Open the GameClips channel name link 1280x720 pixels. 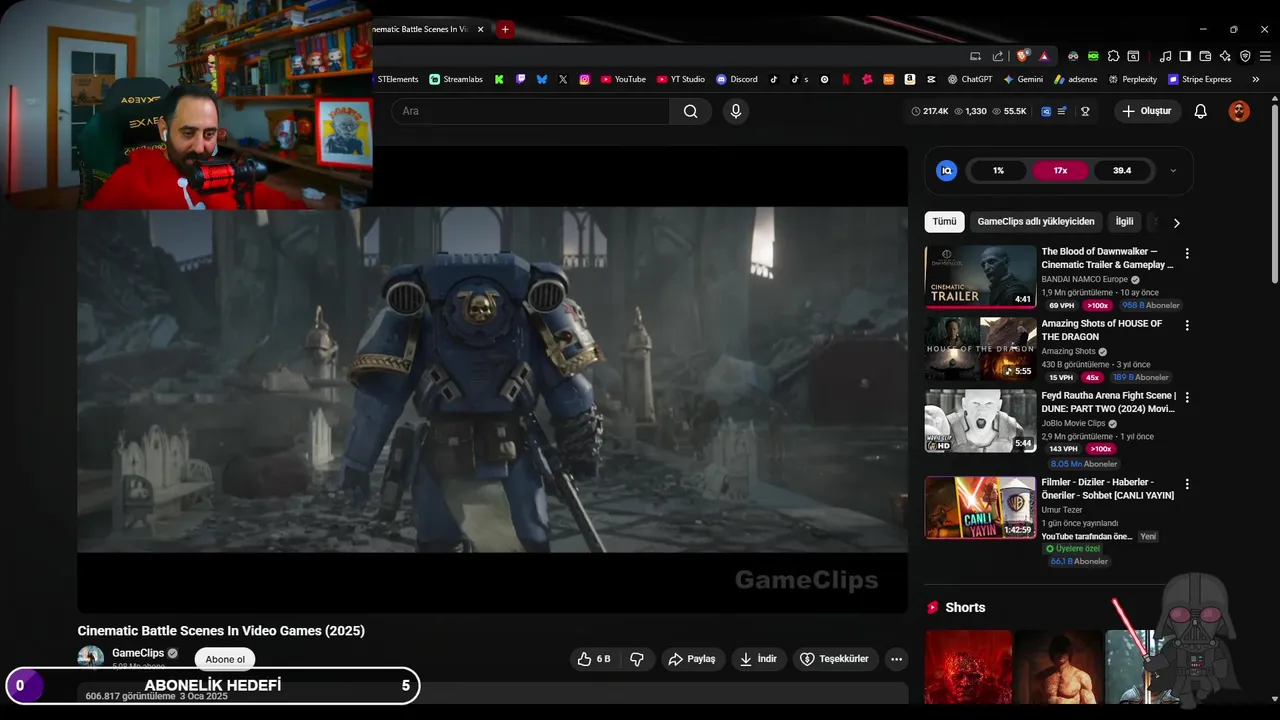pyautogui.click(x=138, y=653)
